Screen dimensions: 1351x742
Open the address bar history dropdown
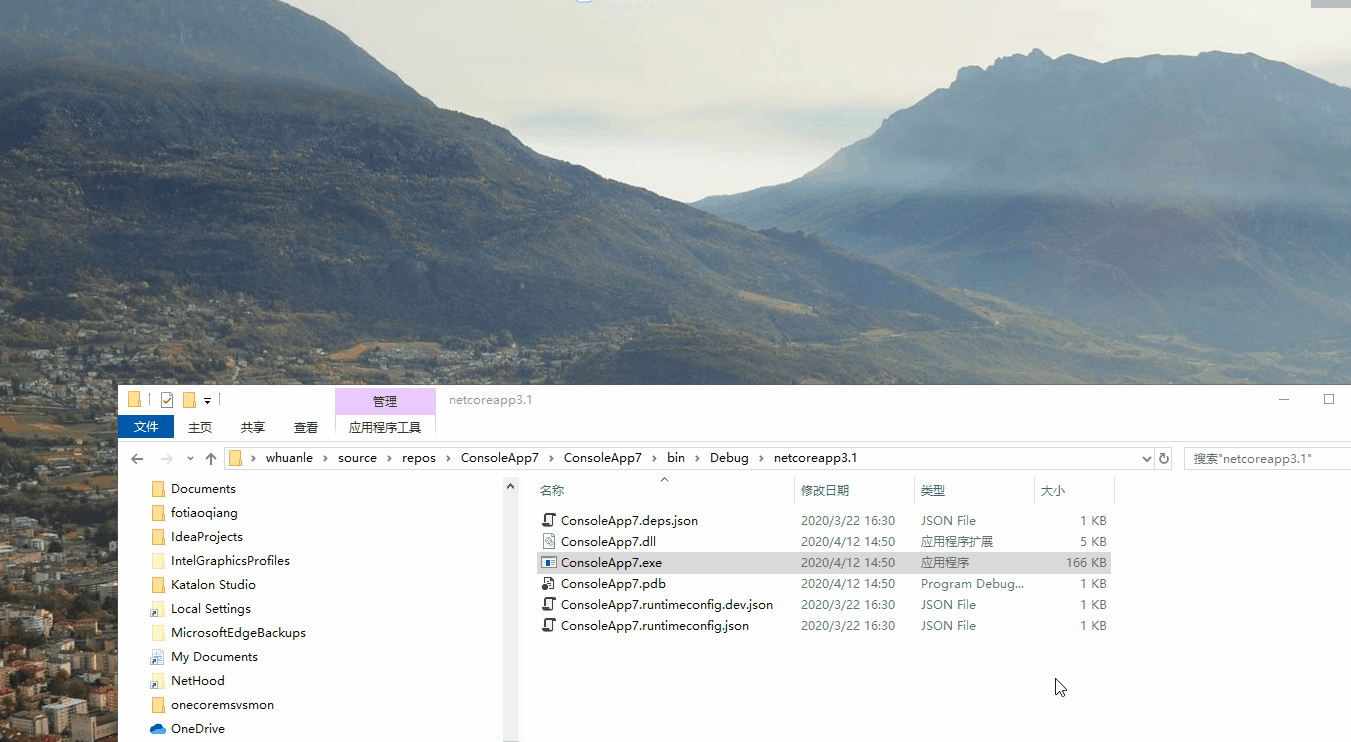pyautogui.click(x=1146, y=459)
